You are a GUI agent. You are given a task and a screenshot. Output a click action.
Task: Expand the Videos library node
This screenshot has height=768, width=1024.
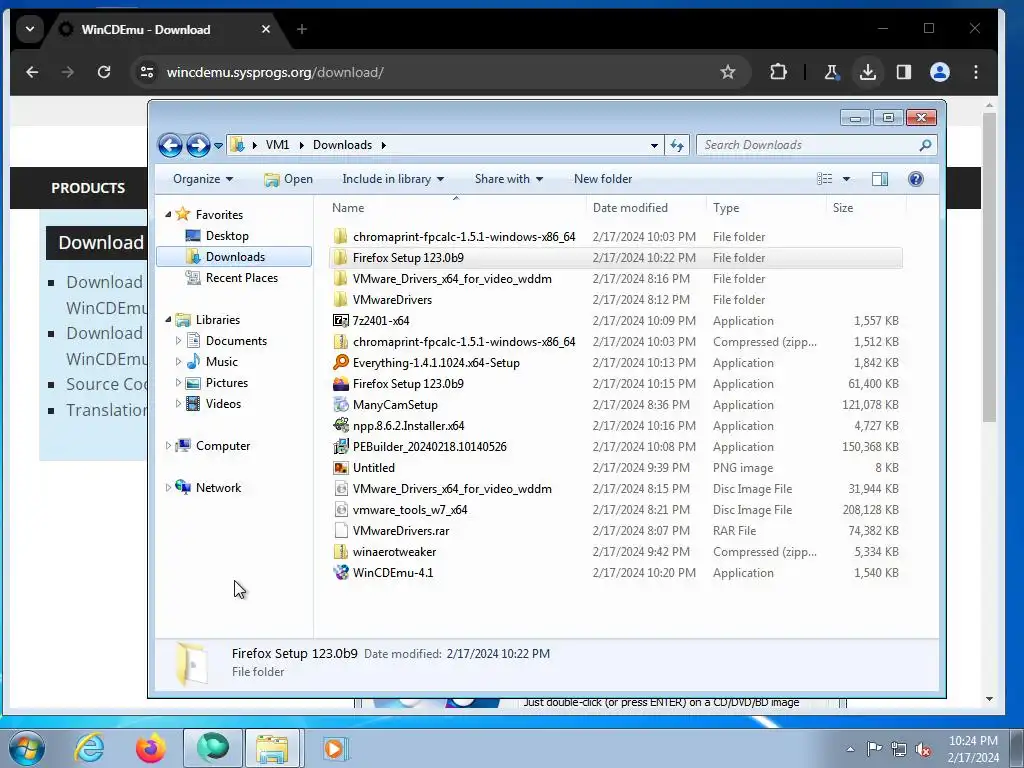point(178,403)
